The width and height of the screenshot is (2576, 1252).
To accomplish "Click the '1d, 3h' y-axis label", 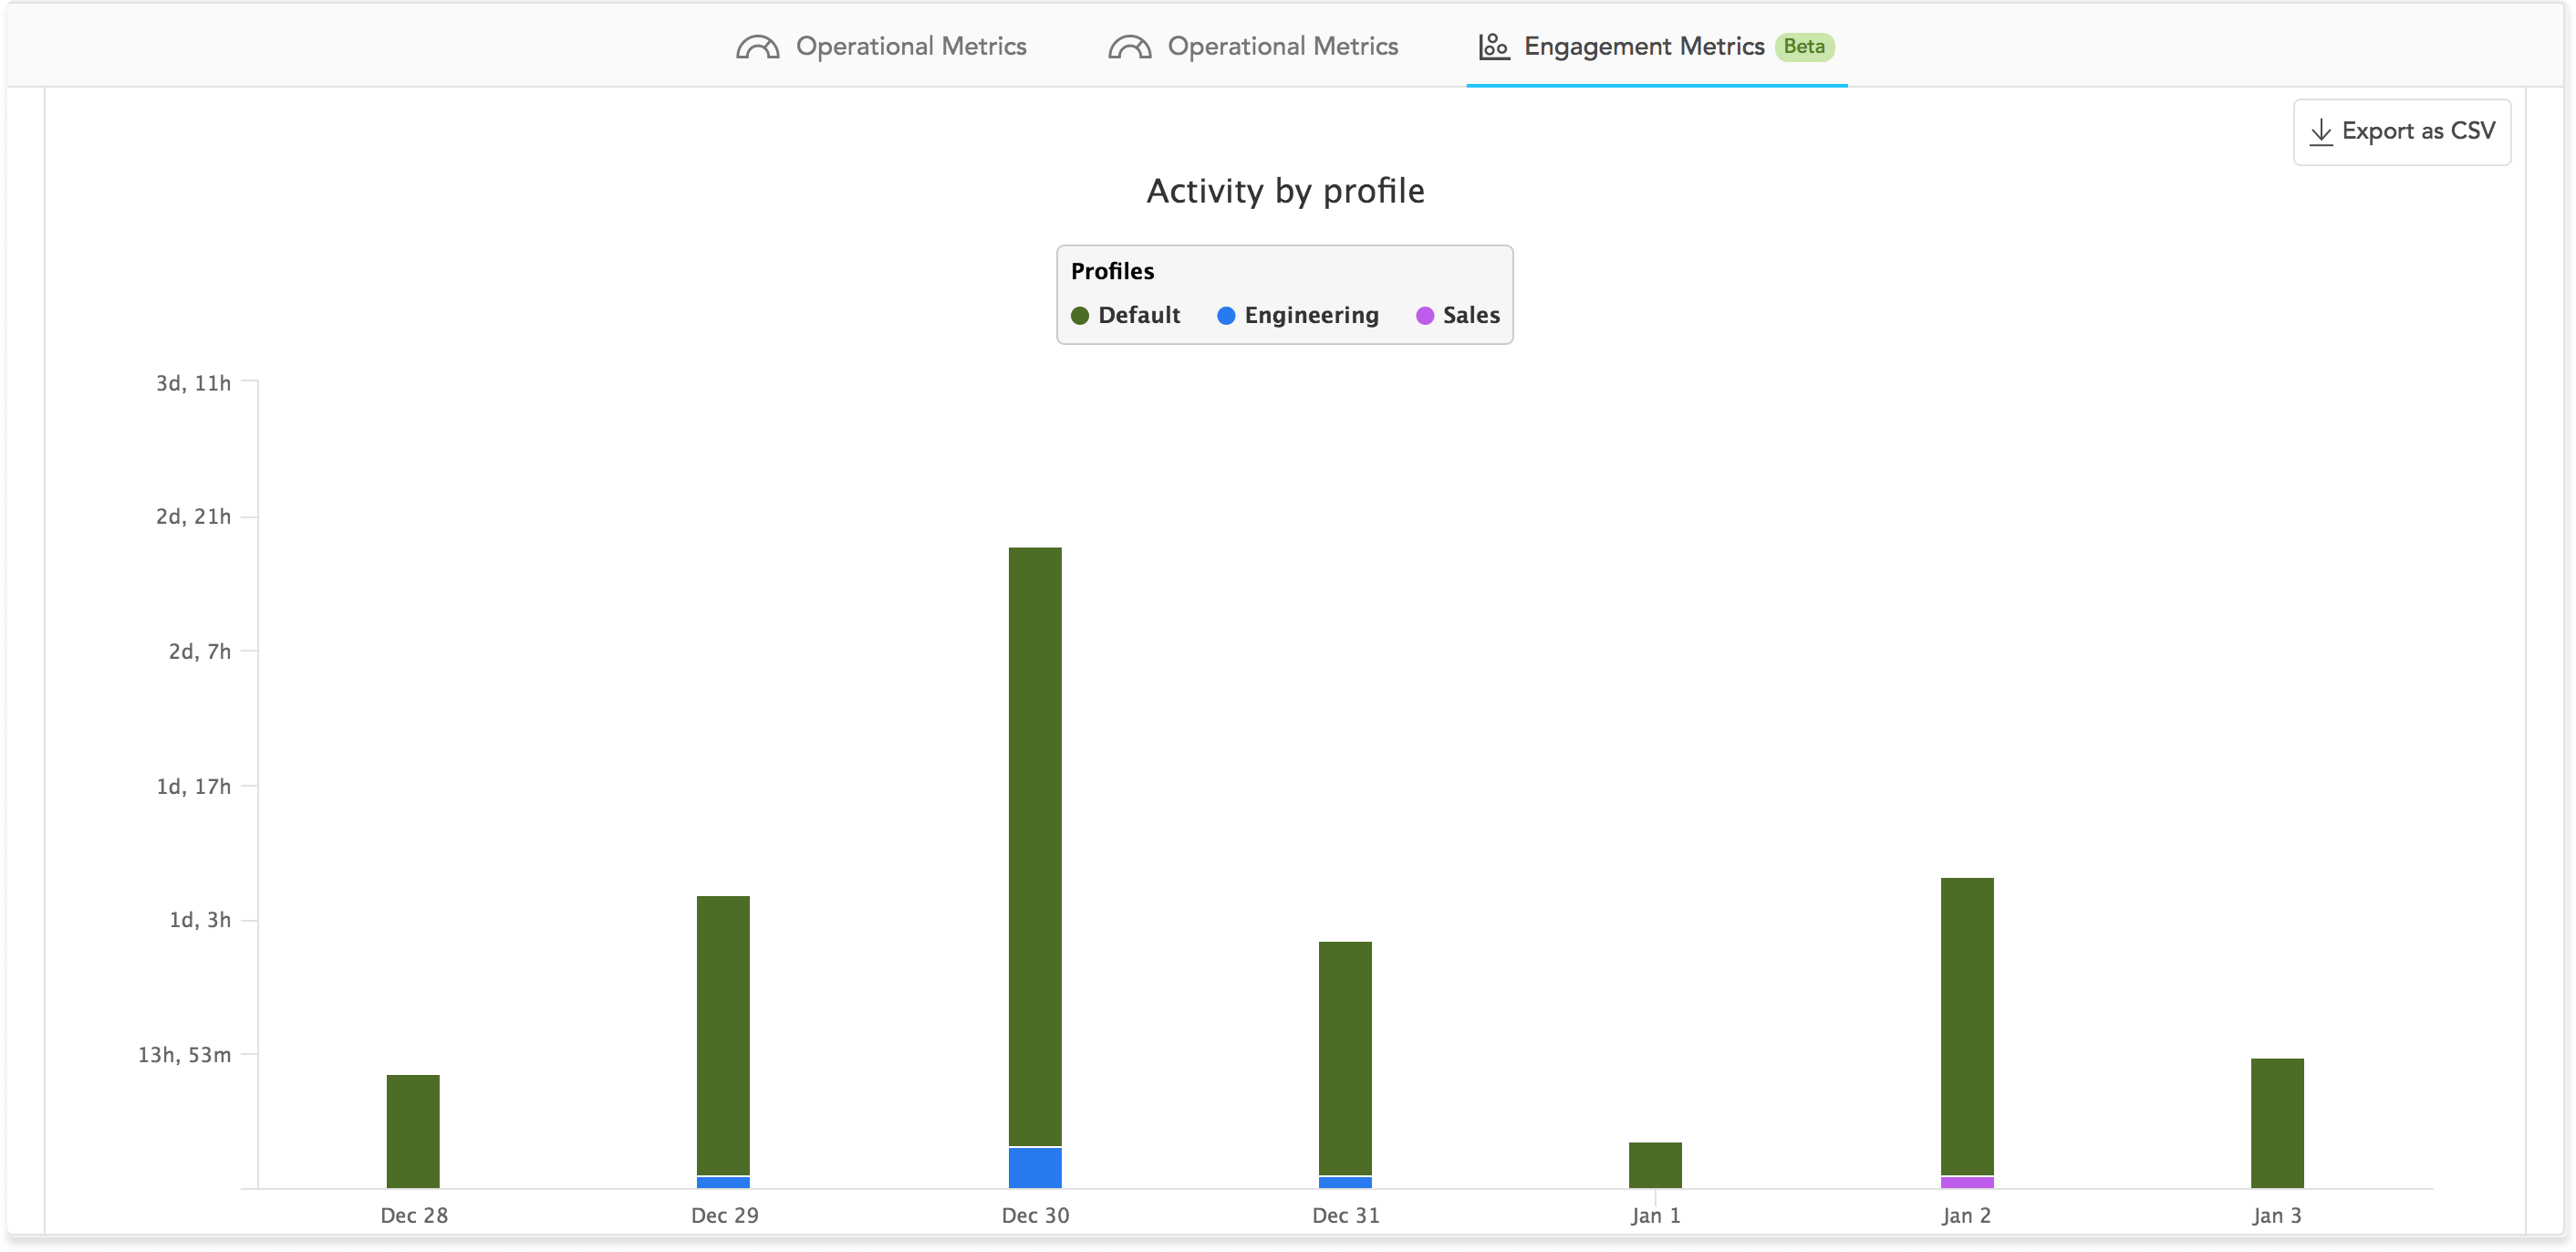I will (x=200, y=919).
